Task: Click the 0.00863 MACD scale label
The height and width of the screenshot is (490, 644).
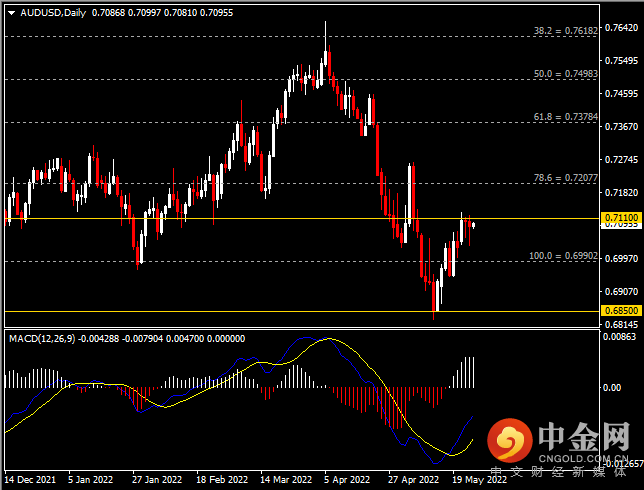Action: coord(619,337)
